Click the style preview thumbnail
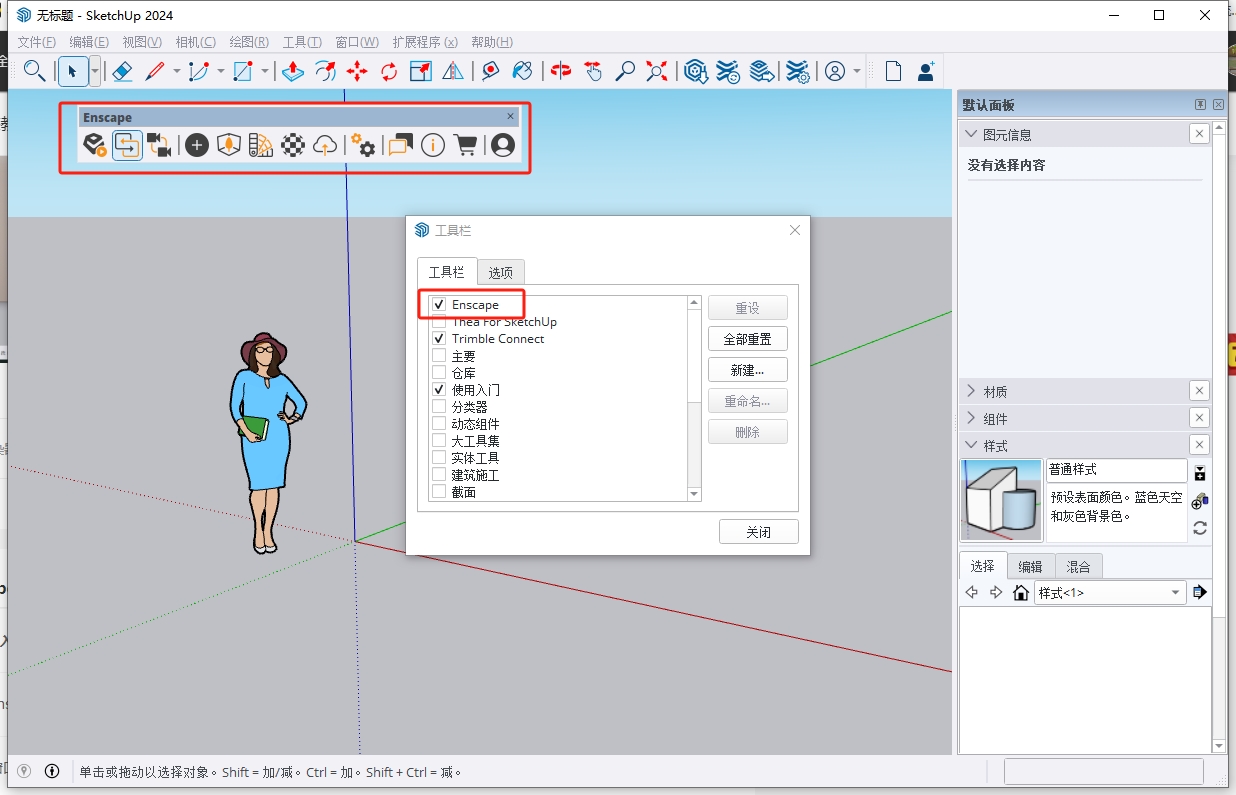Image resolution: width=1236 pixels, height=795 pixels. click(1001, 500)
